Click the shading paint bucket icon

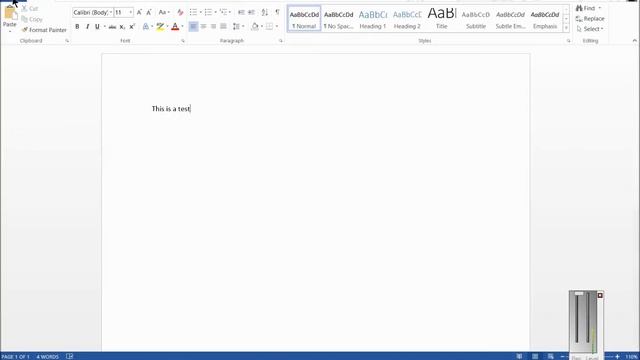pos(255,27)
